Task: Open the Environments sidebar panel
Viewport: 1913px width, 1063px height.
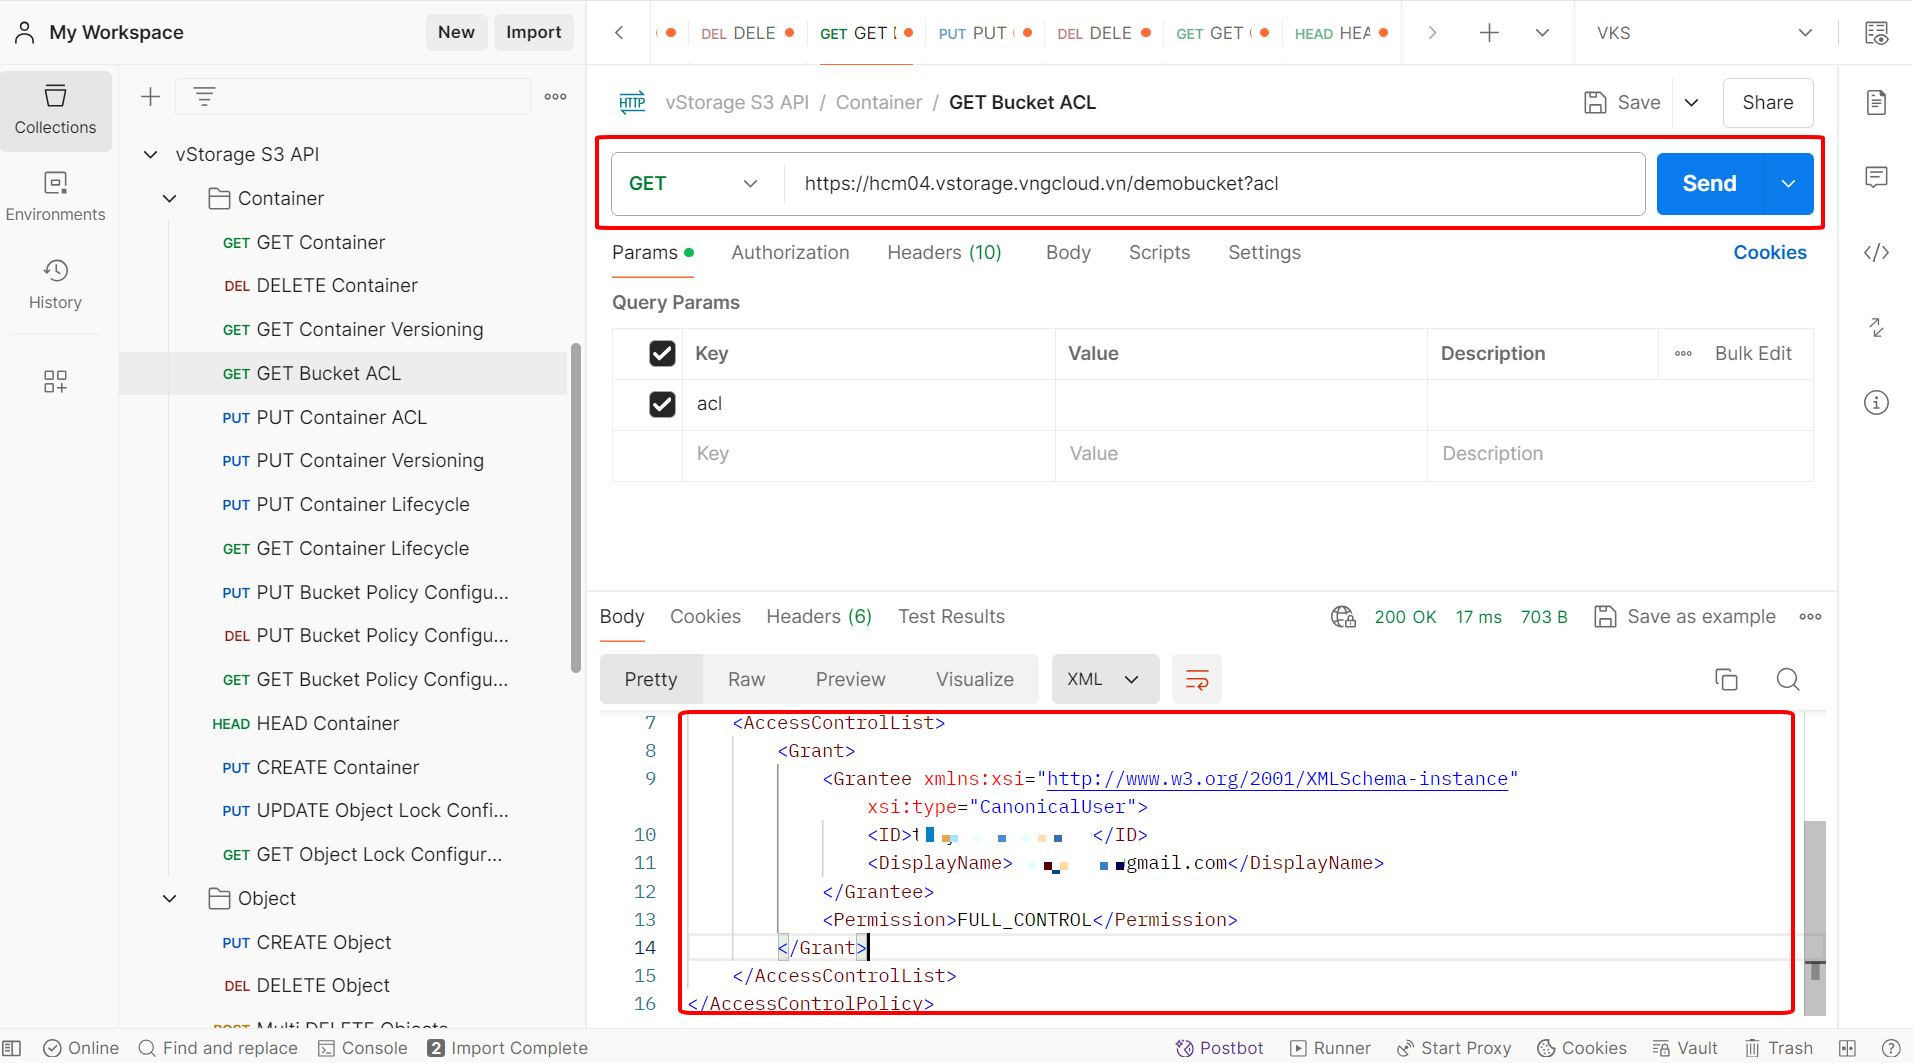Action: coord(55,196)
